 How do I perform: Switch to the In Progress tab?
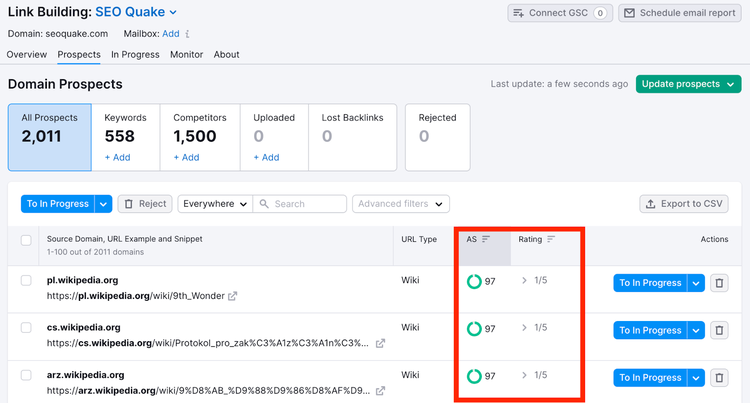[x=135, y=54]
